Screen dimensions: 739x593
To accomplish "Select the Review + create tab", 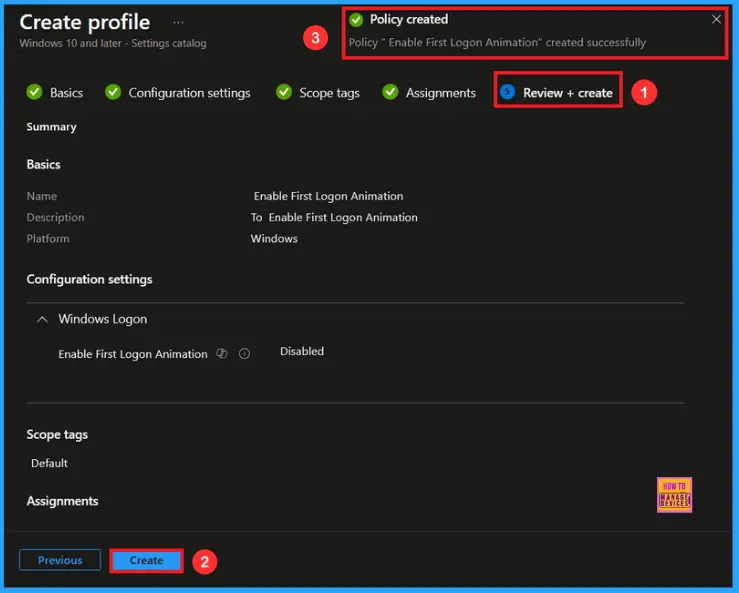I will coord(567,93).
